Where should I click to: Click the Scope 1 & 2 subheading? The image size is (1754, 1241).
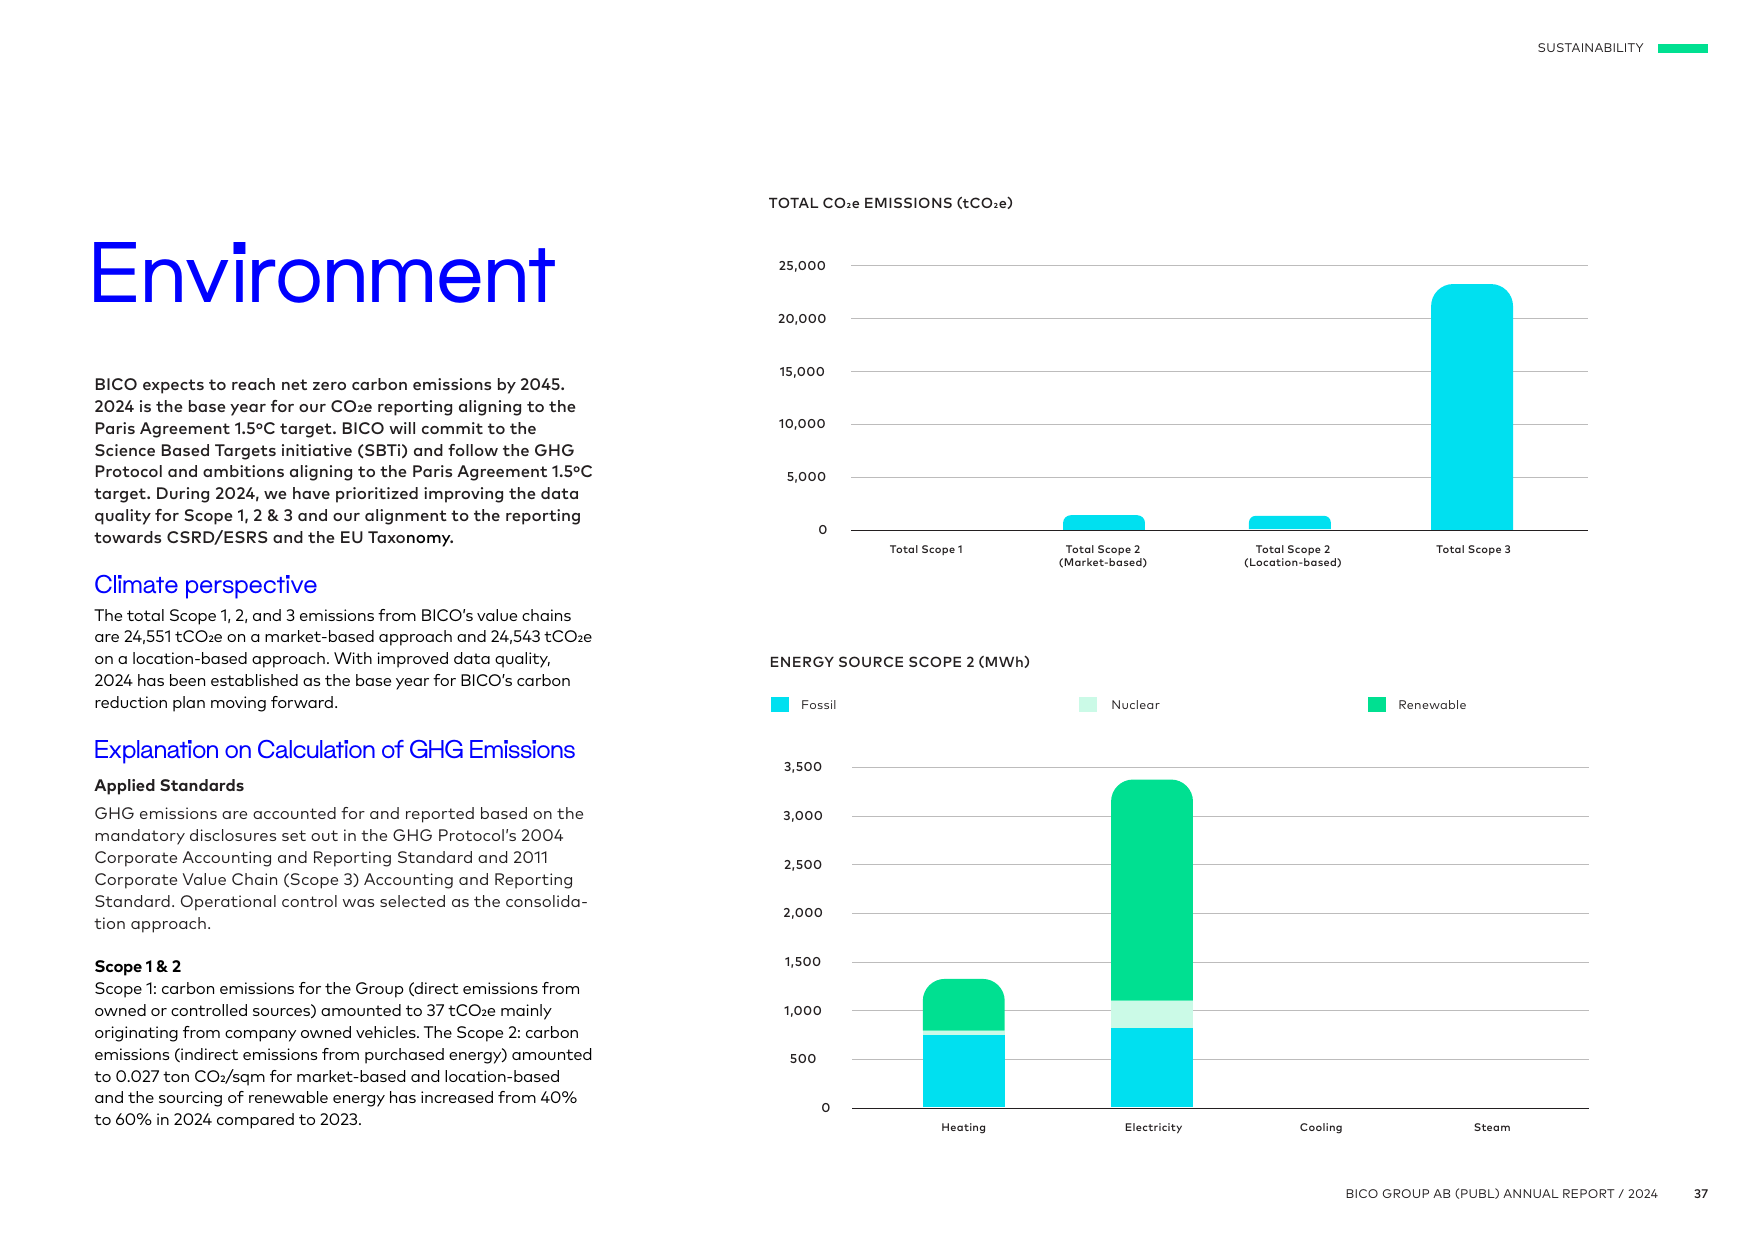[138, 967]
